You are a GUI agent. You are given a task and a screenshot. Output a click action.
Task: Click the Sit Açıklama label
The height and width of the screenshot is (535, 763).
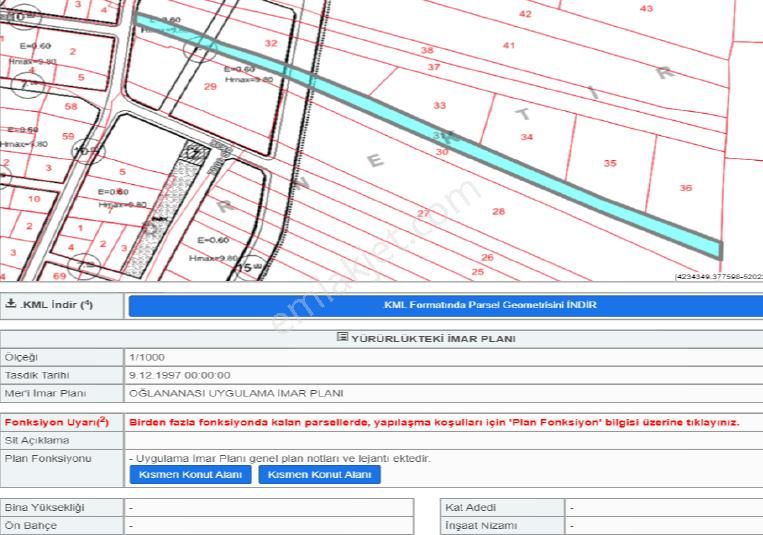(37, 441)
